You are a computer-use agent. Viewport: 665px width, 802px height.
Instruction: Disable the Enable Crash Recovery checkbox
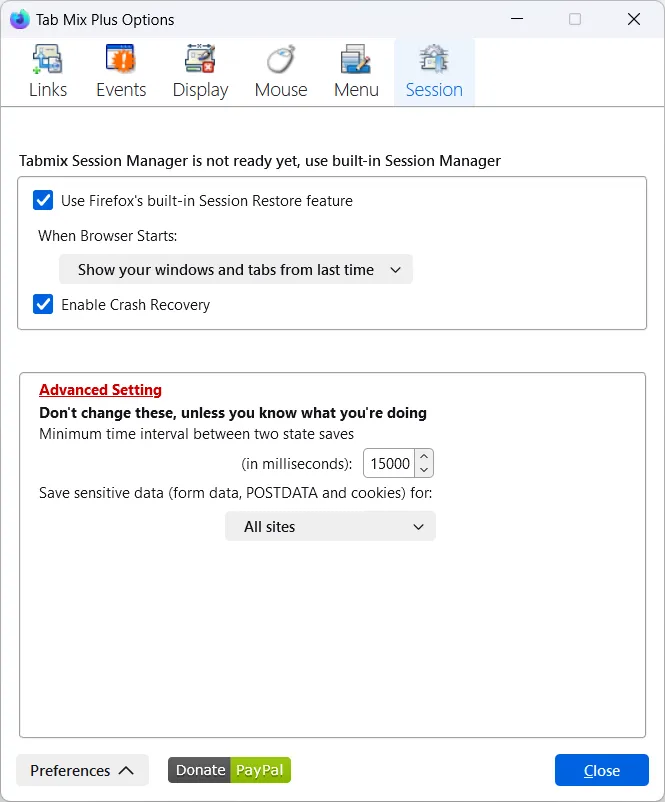click(x=44, y=304)
